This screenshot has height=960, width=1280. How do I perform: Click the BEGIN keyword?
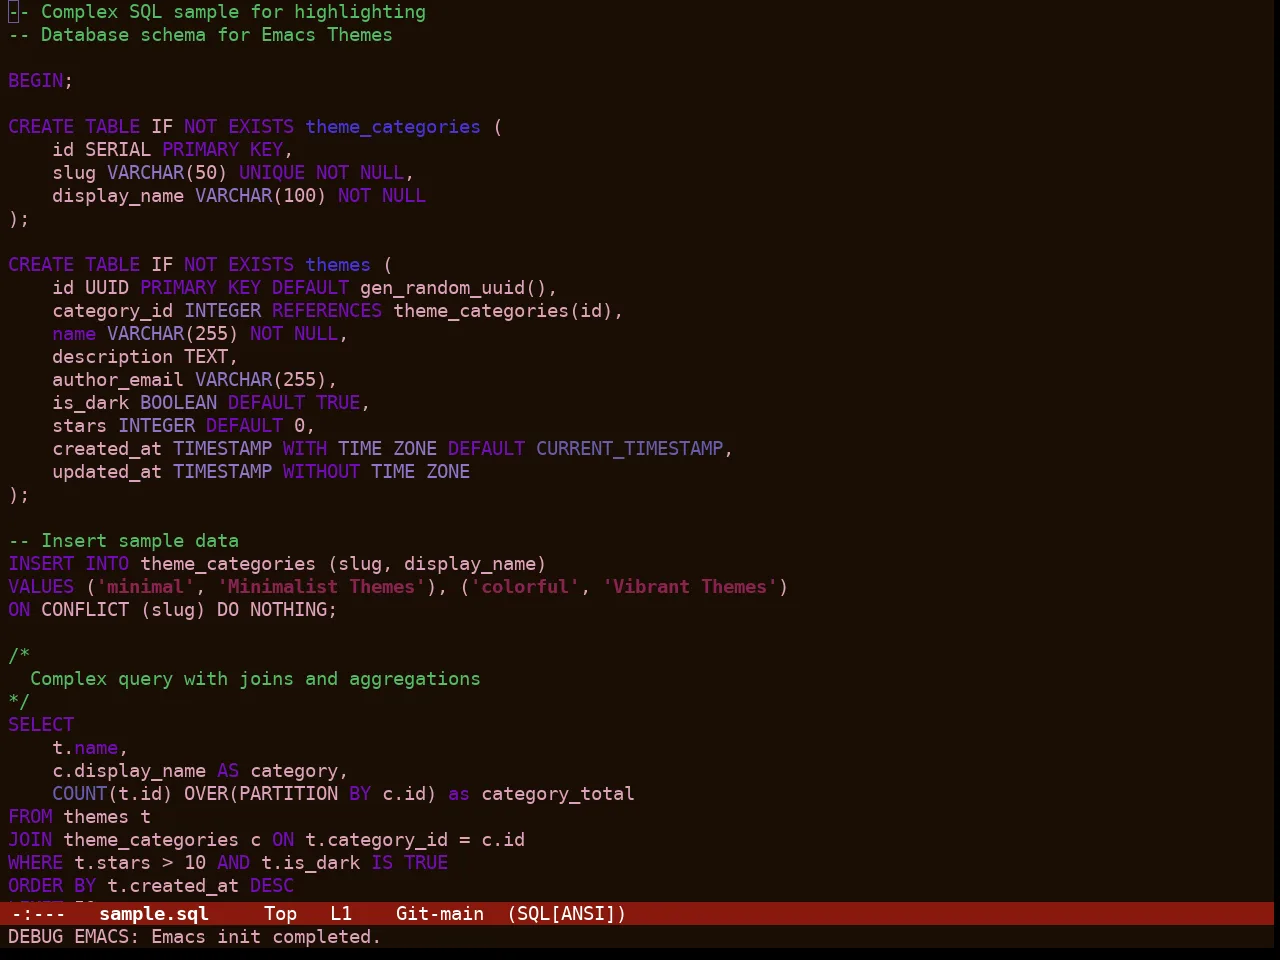point(35,80)
